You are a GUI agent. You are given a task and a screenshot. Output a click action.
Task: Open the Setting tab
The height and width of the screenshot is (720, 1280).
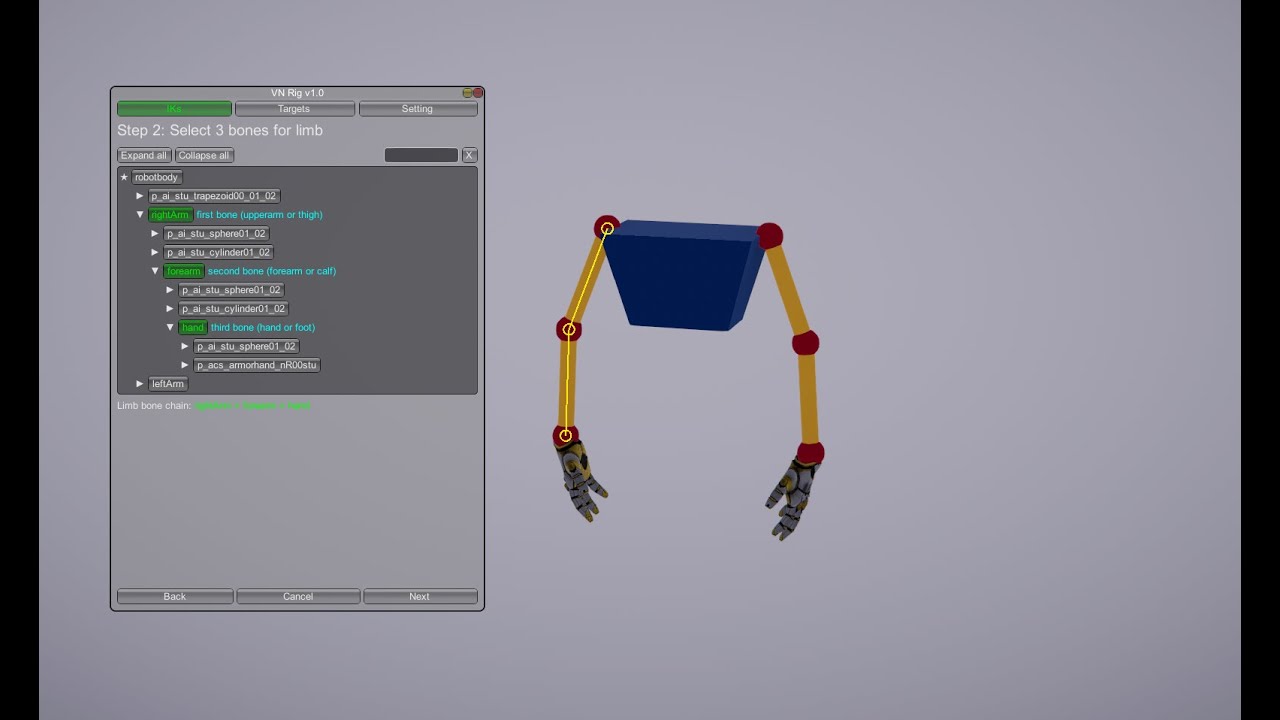coord(417,108)
